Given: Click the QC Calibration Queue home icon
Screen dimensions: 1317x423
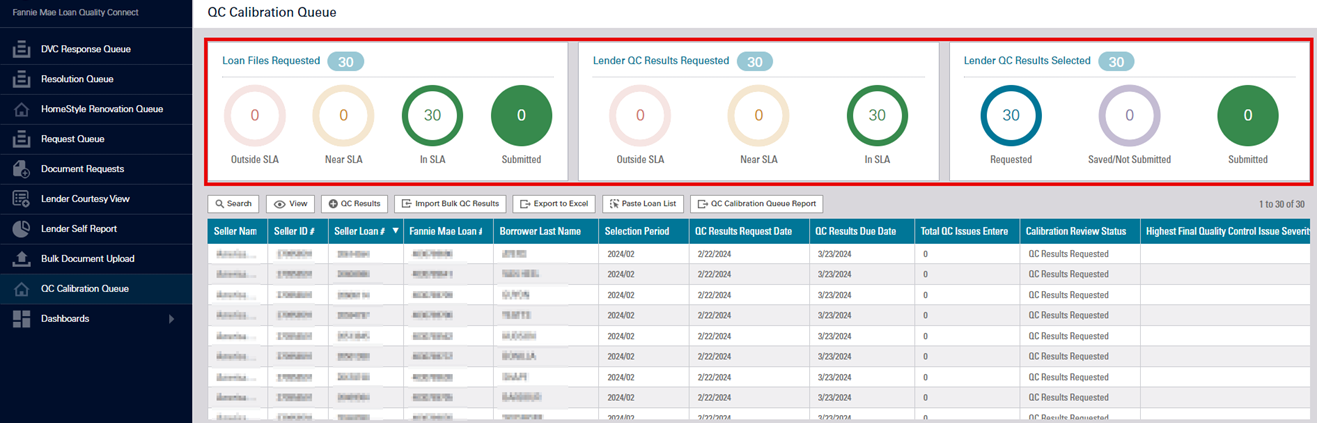Looking at the screenshot, I should (x=21, y=289).
